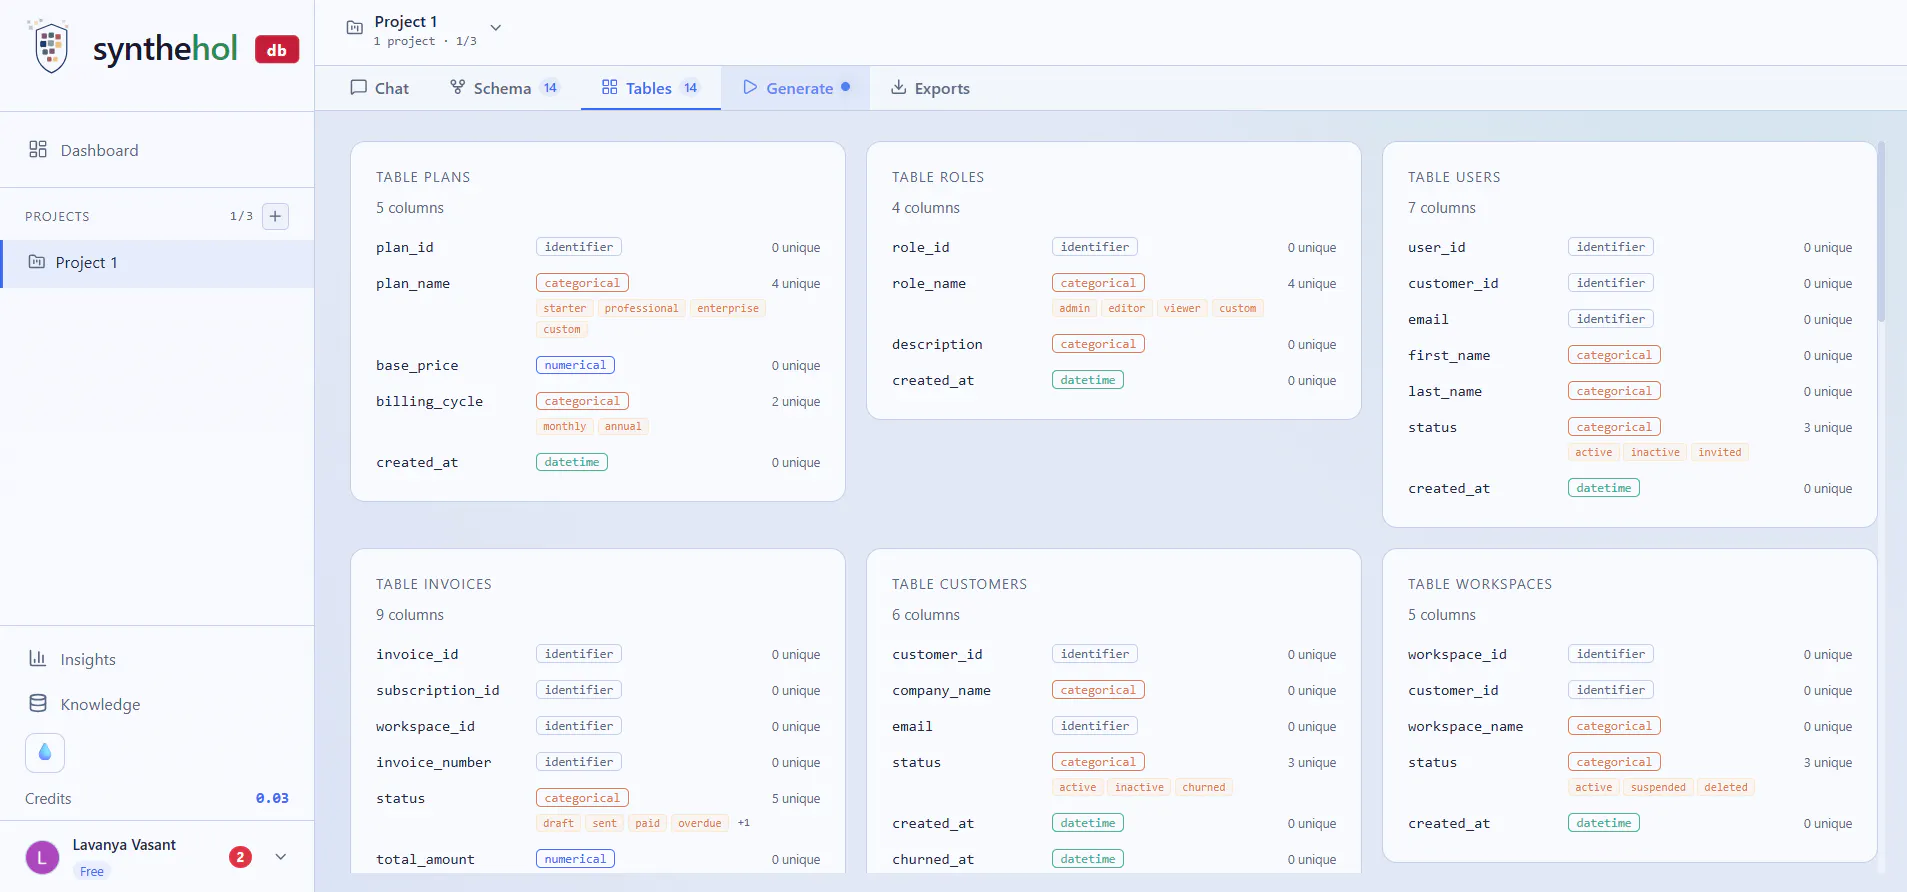Click the TABLE ROLES card title

pyautogui.click(x=938, y=177)
